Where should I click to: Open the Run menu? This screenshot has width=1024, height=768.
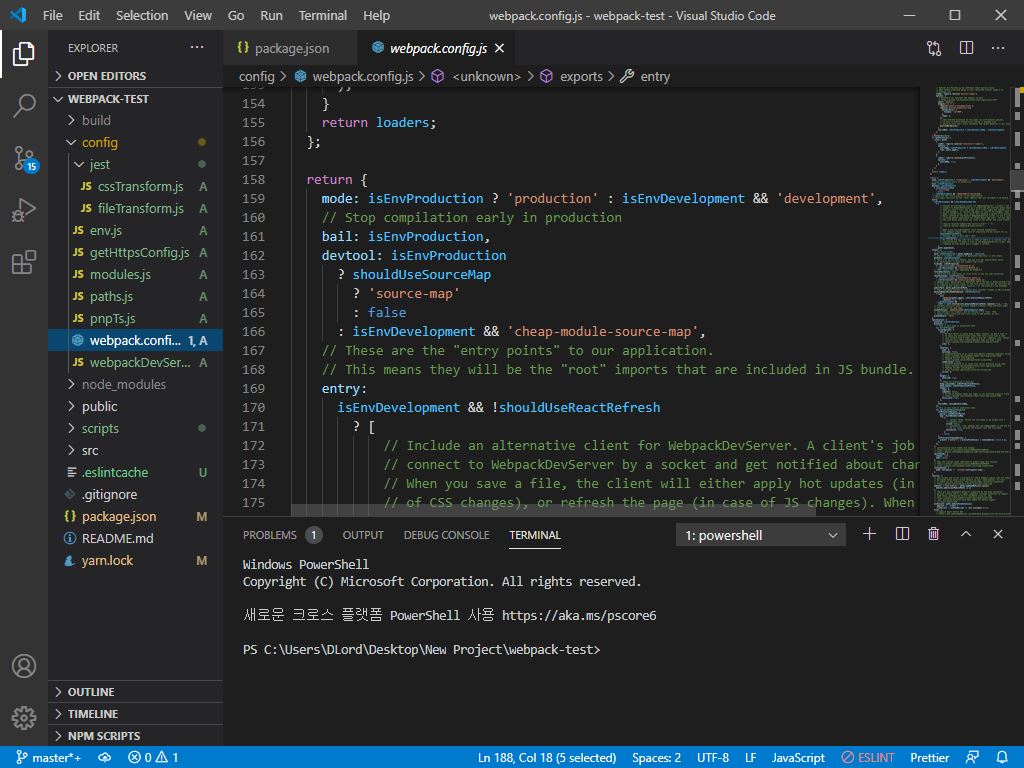pos(271,15)
